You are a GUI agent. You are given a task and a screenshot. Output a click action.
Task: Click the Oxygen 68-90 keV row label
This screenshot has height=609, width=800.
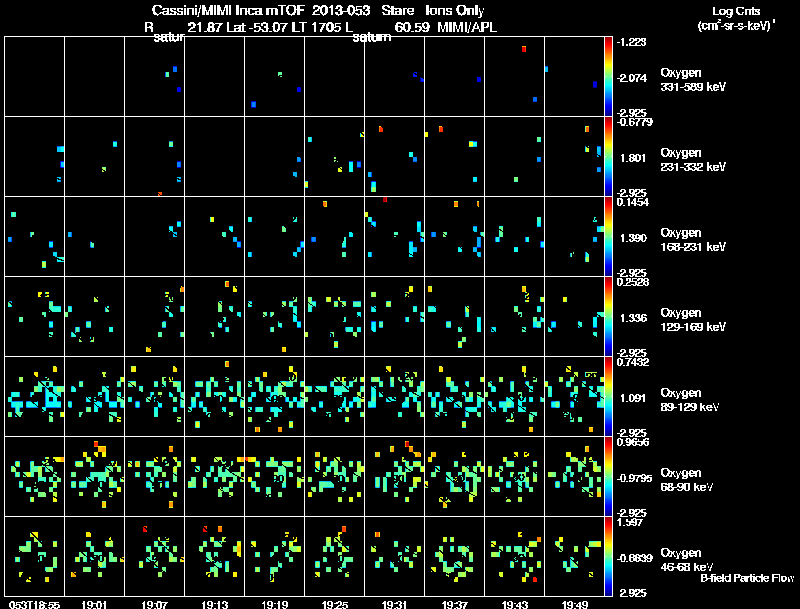pyautogui.click(x=687, y=480)
